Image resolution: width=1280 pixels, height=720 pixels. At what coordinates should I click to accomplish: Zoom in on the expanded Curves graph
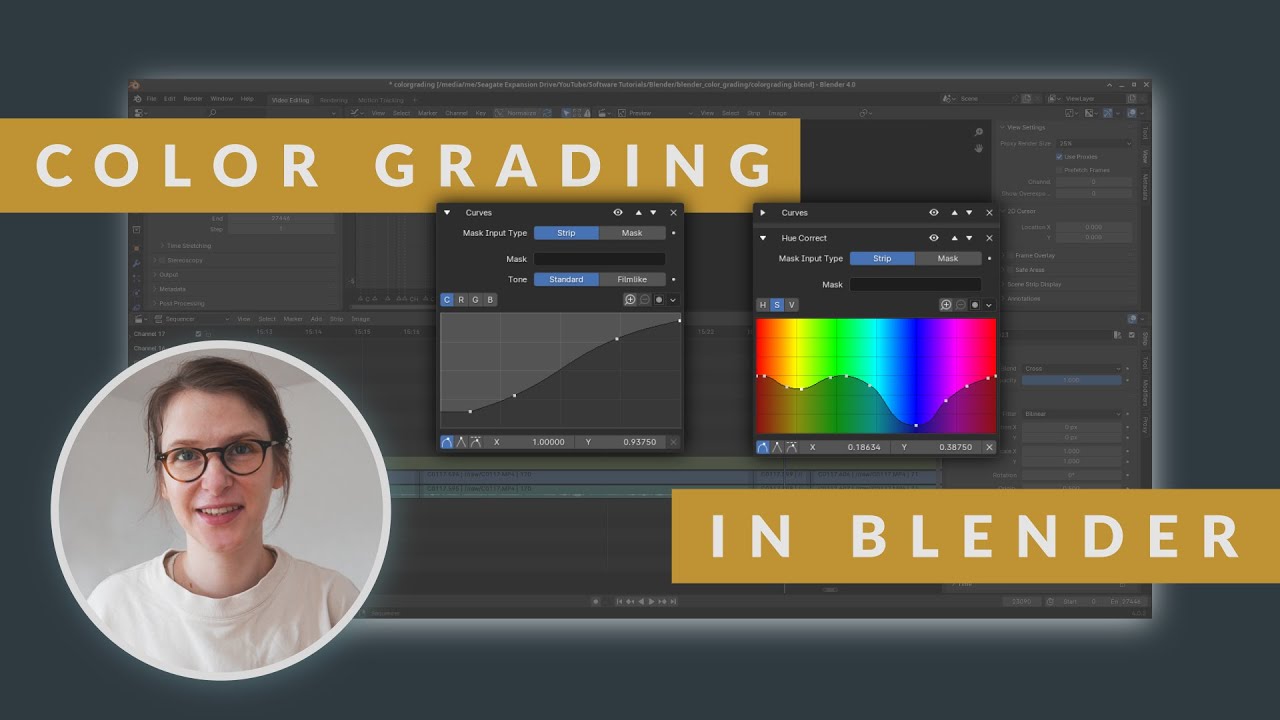click(x=630, y=300)
